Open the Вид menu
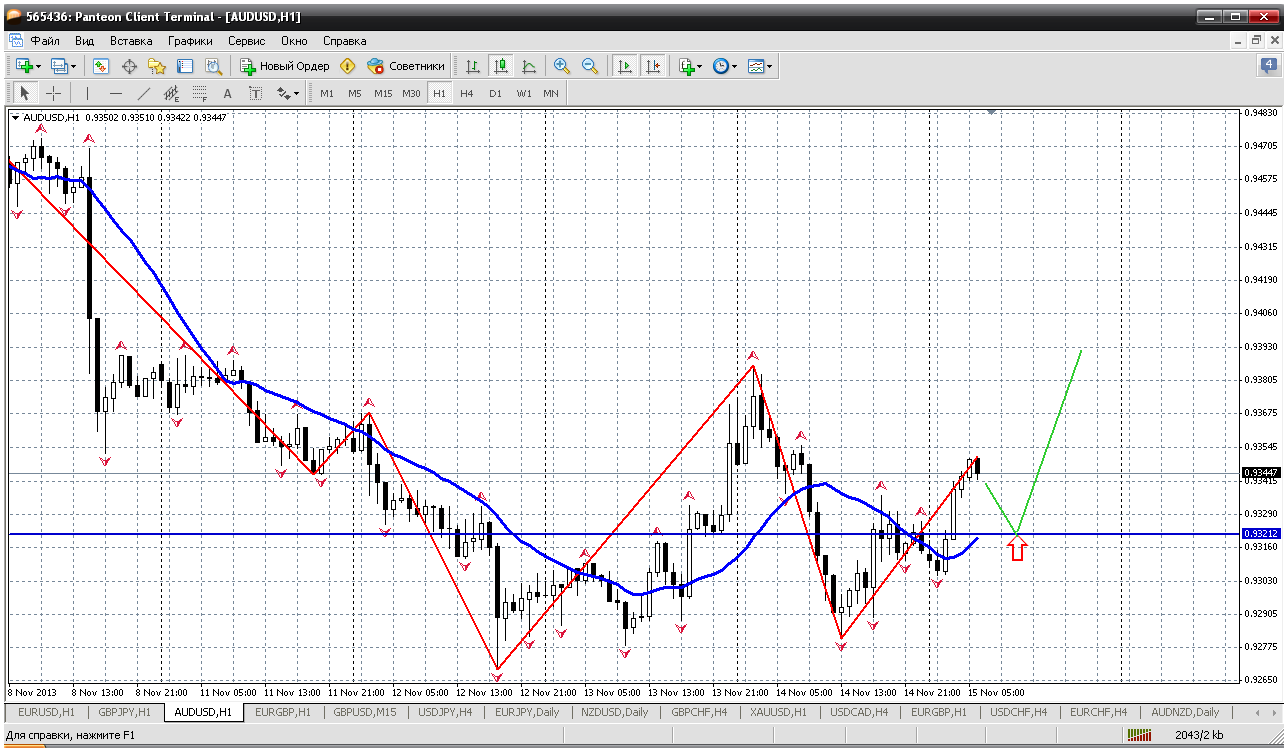The image size is (1288, 748). [x=84, y=41]
